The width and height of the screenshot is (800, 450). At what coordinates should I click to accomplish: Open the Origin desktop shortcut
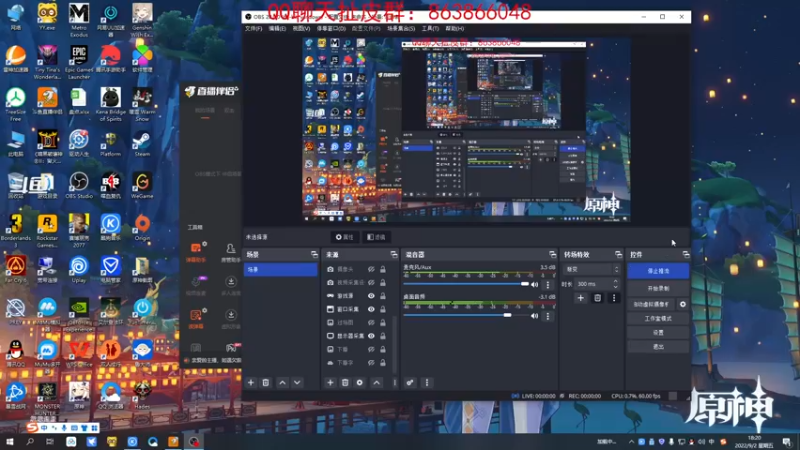click(x=142, y=228)
